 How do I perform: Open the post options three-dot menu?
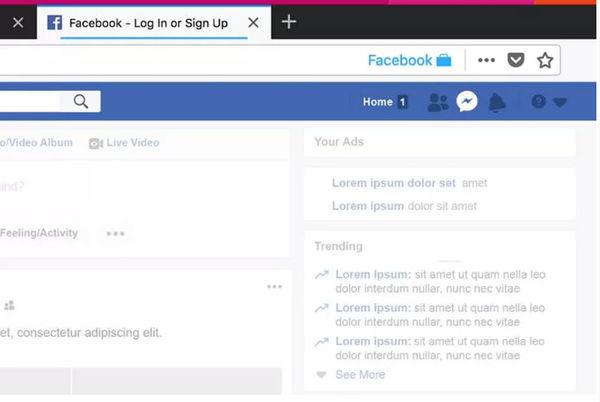pos(274,286)
